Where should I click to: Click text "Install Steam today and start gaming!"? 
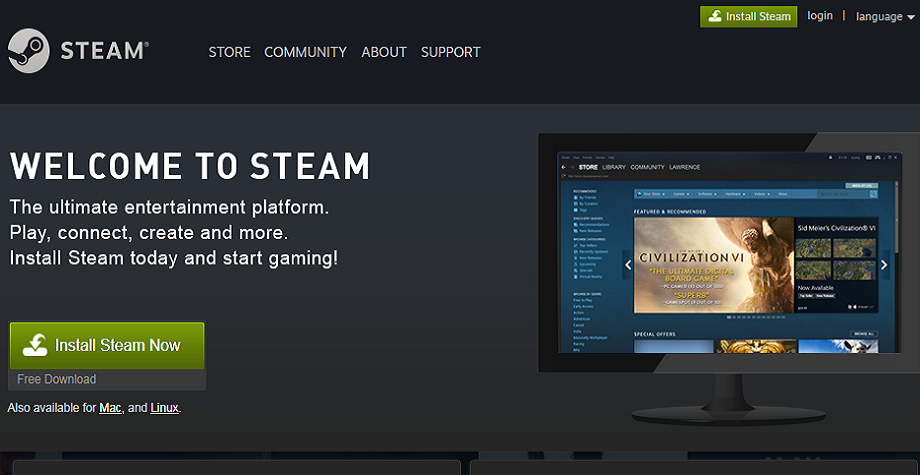tap(174, 258)
